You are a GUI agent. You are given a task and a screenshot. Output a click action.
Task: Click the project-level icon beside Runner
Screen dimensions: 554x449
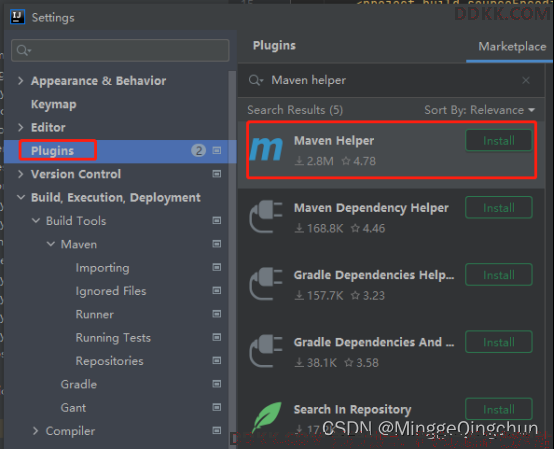217,314
